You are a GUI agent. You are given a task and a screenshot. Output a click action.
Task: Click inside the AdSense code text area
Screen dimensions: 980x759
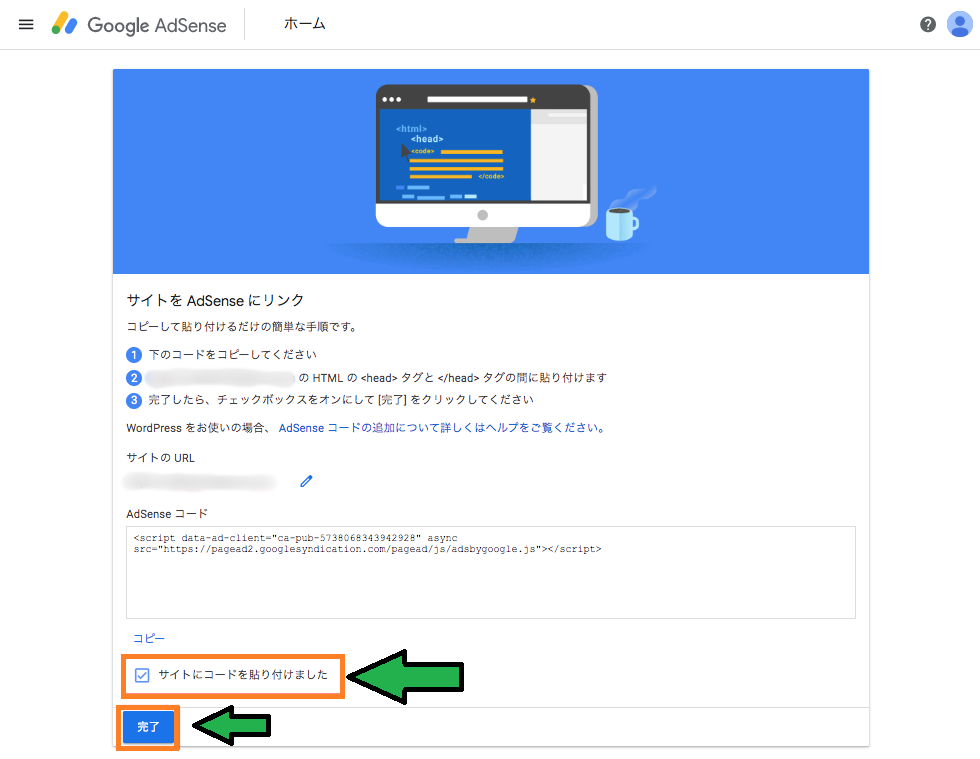491,572
